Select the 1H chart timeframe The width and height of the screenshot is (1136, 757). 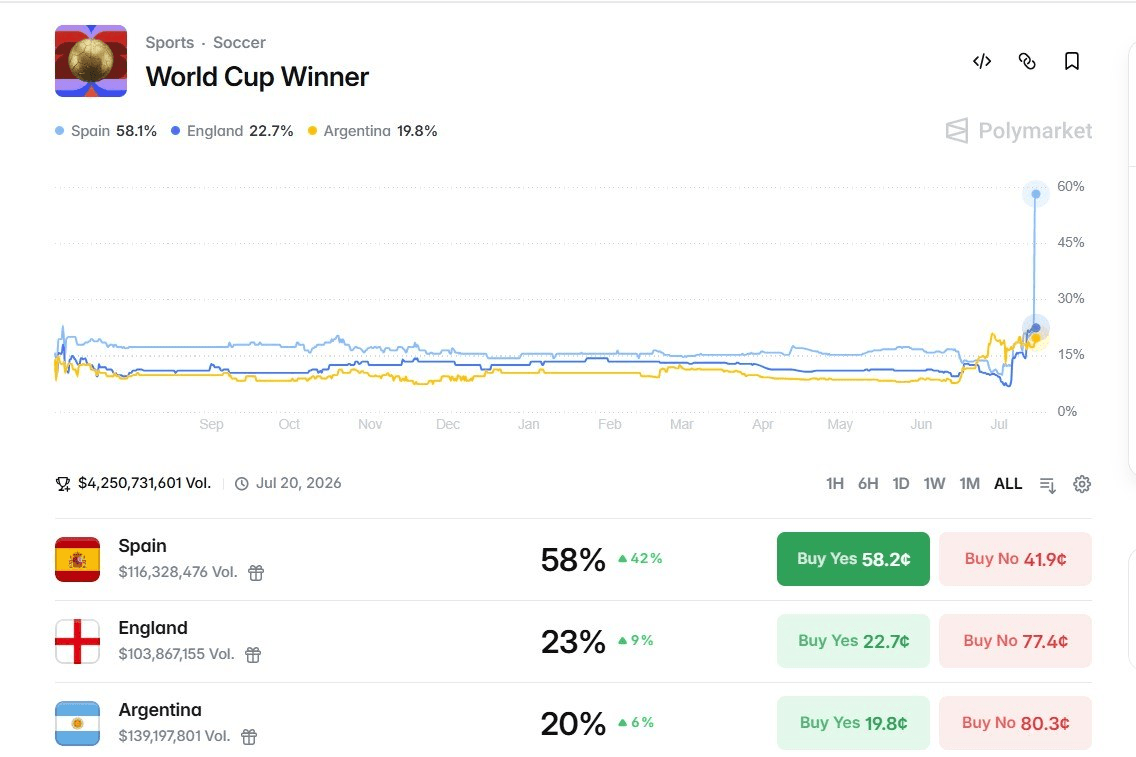[835, 484]
